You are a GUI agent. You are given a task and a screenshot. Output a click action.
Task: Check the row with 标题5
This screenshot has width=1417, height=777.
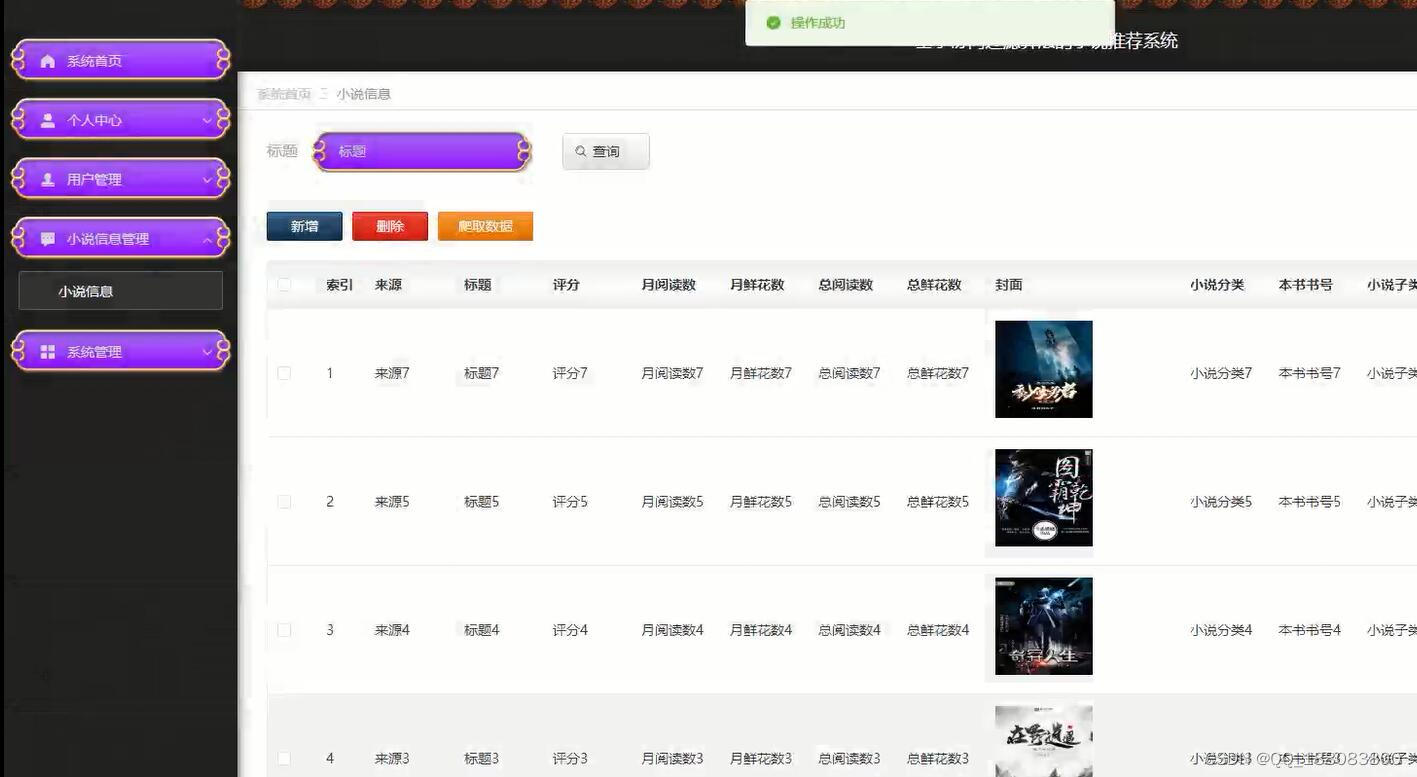pos(284,502)
